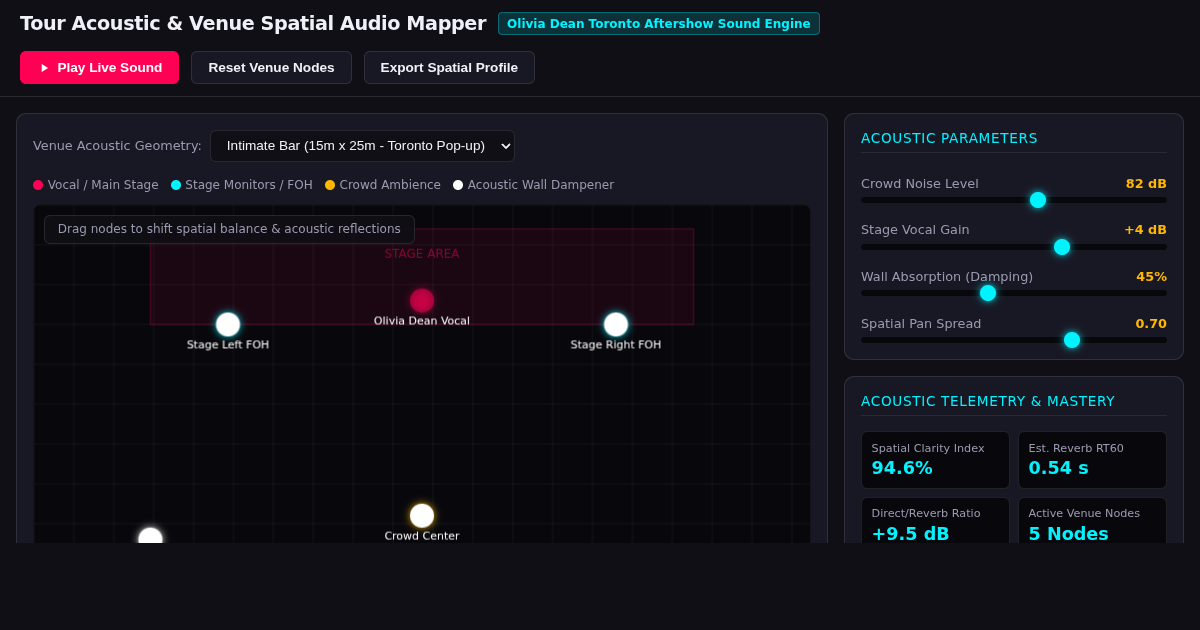Adjust the Wall Absorption damping slider

coord(1014,293)
